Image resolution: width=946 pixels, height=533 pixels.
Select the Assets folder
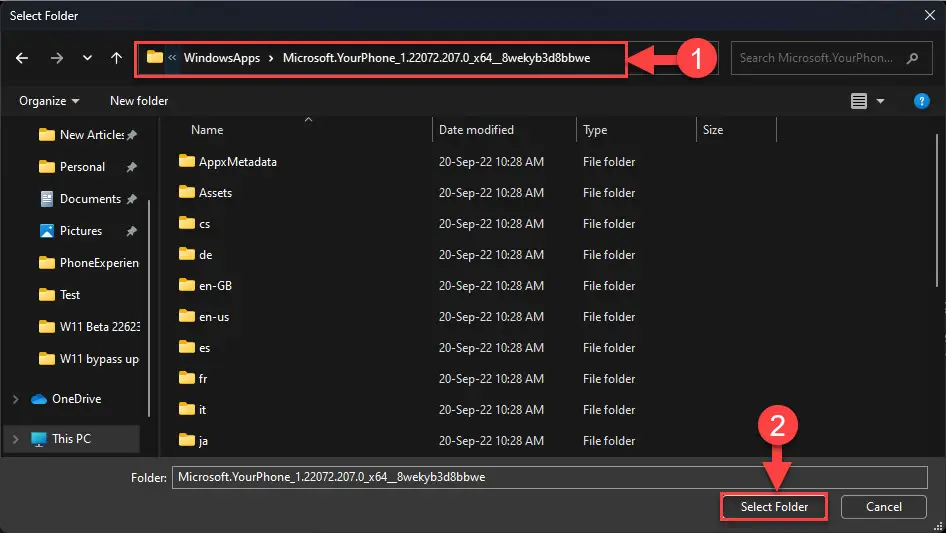tap(215, 193)
